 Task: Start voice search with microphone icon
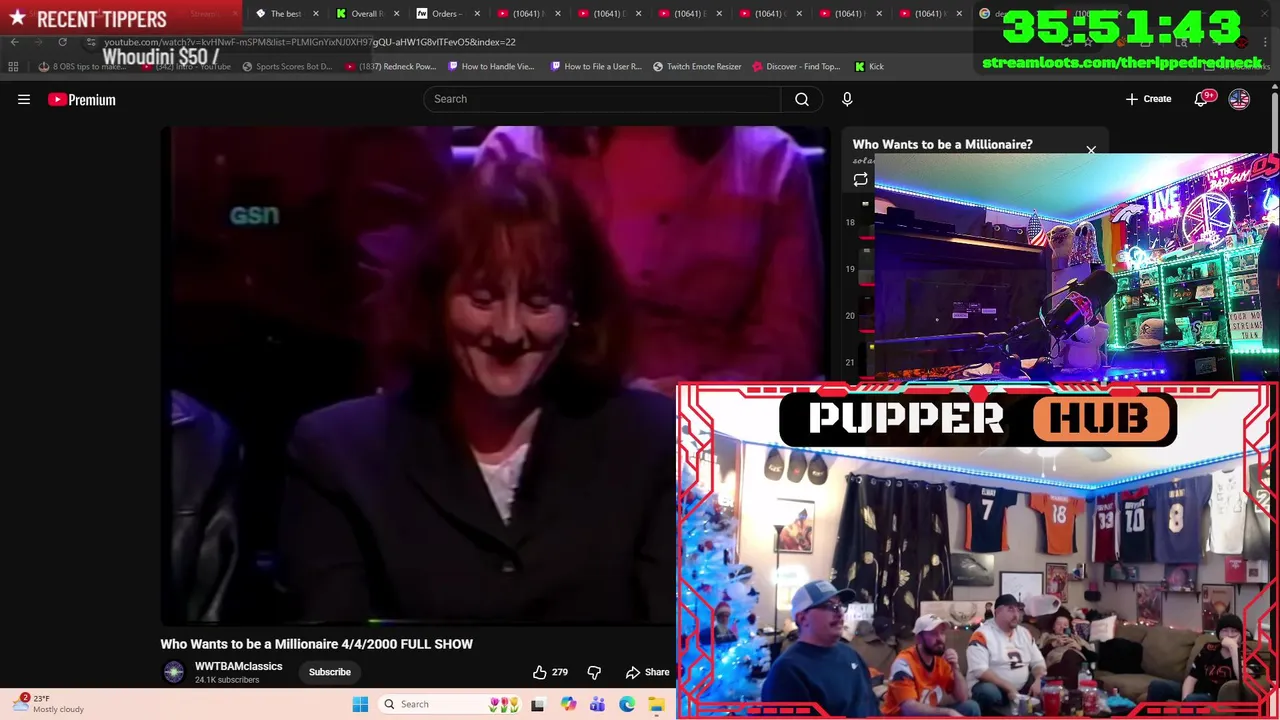coord(847,99)
